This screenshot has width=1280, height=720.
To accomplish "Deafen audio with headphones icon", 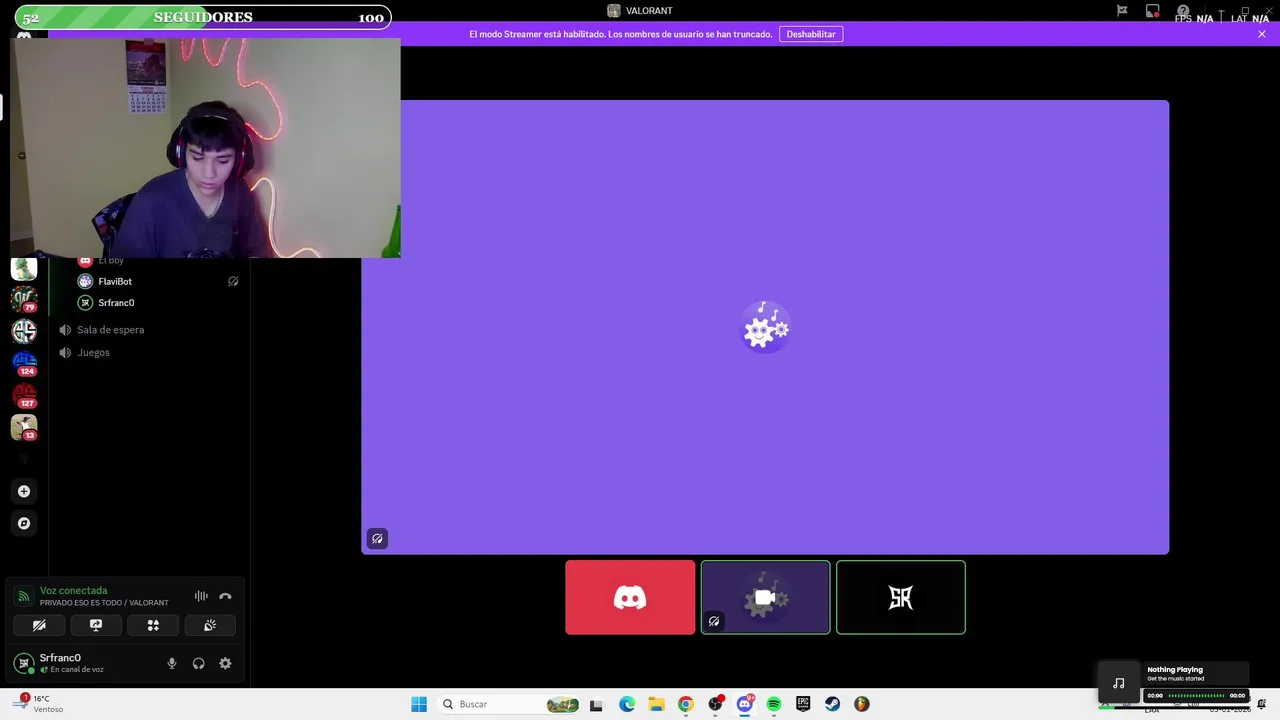I will pyautogui.click(x=198, y=663).
